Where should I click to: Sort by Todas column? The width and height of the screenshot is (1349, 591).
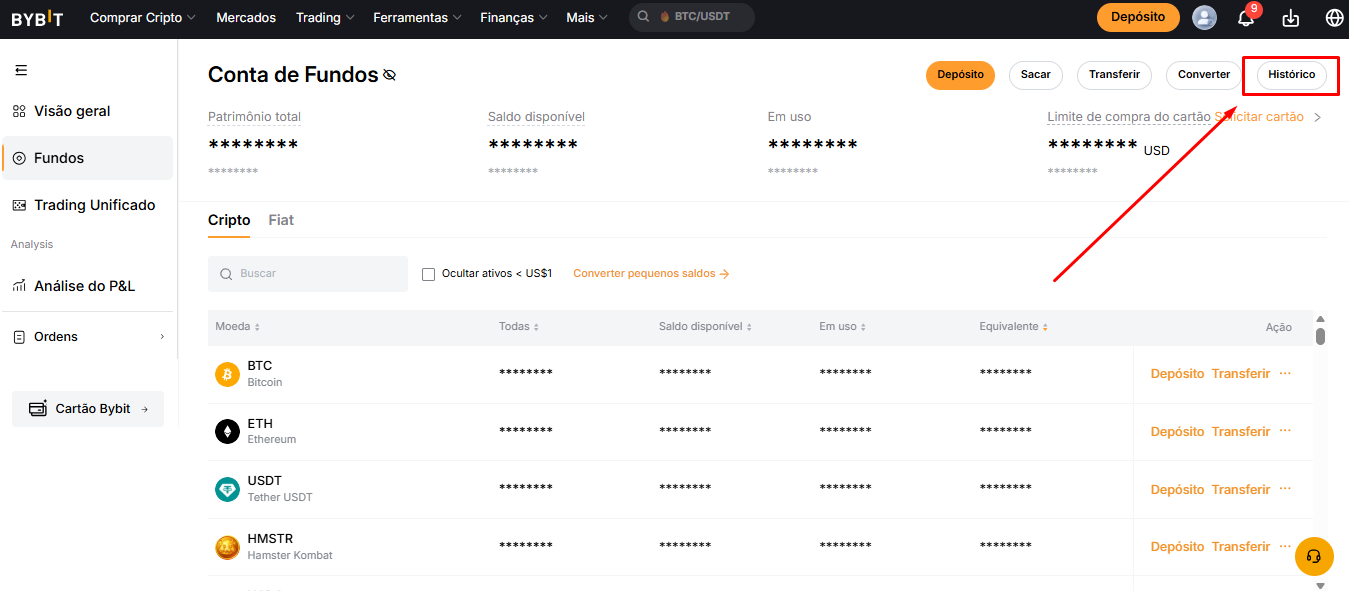pyautogui.click(x=536, y=327)
